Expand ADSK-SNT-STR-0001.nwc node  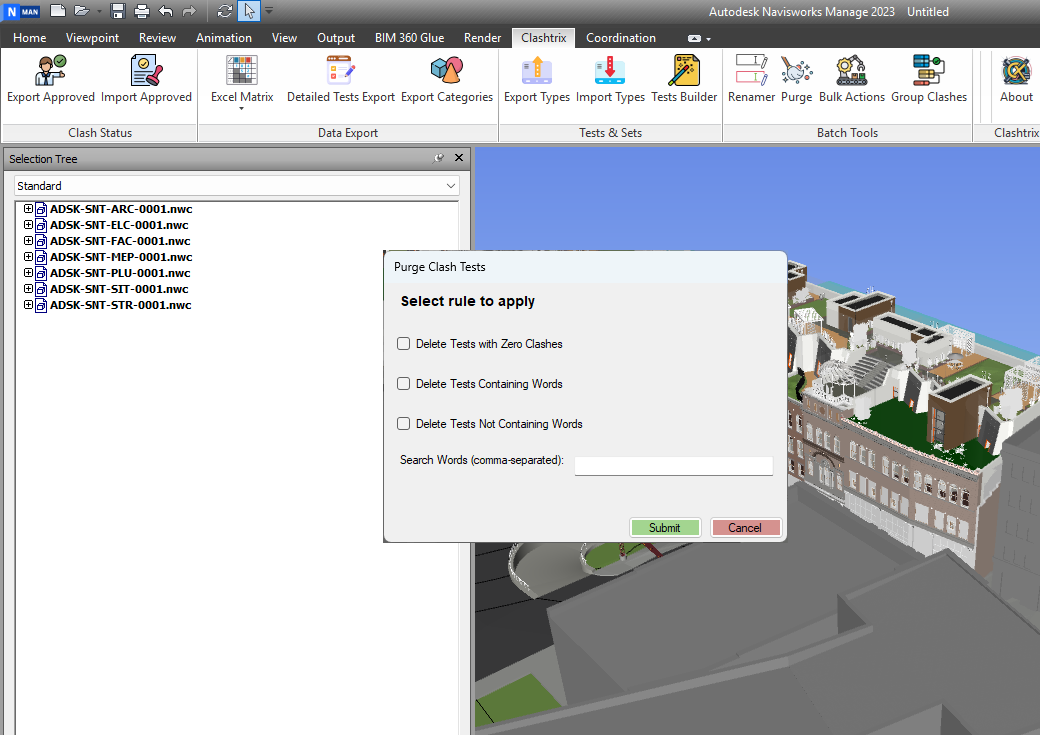click(x=29, y=304)
